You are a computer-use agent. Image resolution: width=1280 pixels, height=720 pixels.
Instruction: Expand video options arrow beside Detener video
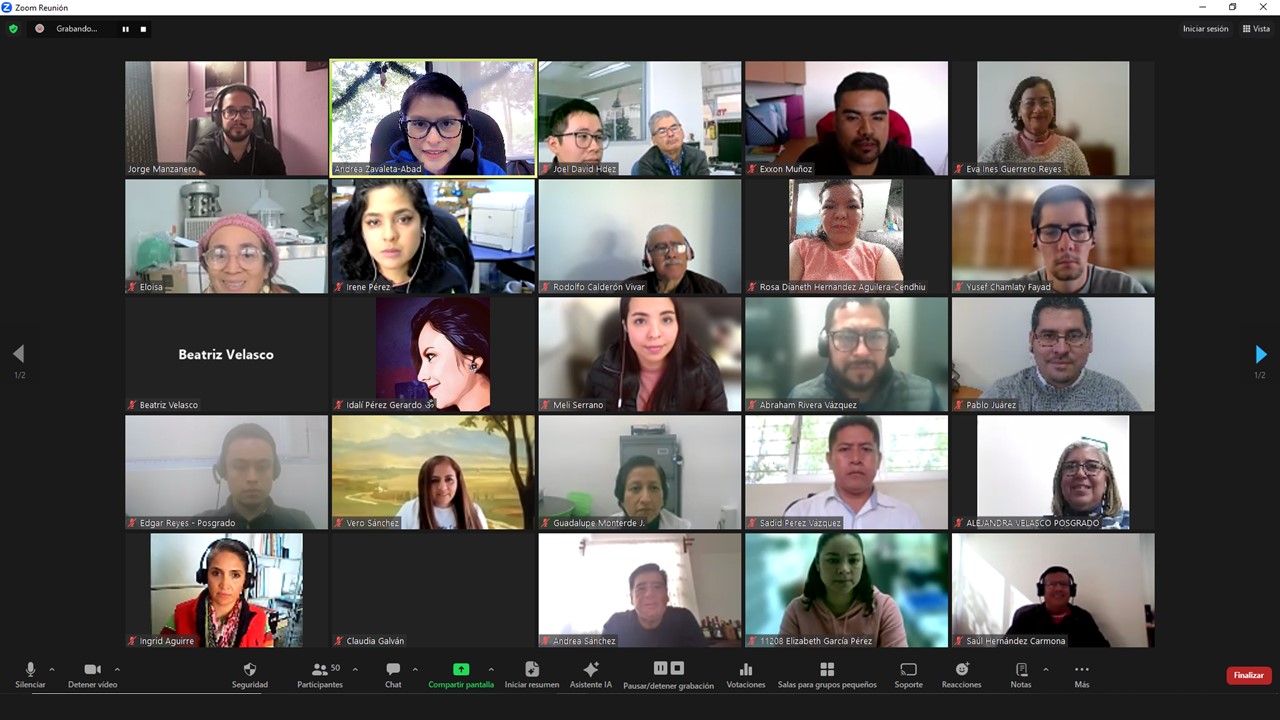coord(117,670)
